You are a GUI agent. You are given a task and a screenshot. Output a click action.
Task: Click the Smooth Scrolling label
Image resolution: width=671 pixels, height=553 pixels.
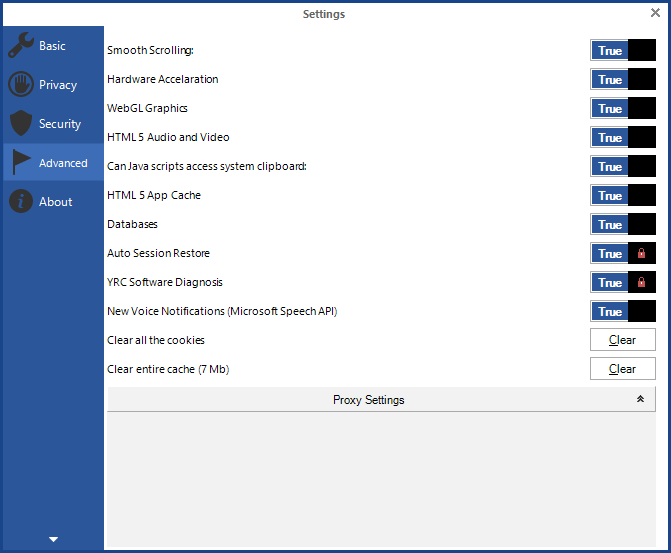tap(150, 50)
